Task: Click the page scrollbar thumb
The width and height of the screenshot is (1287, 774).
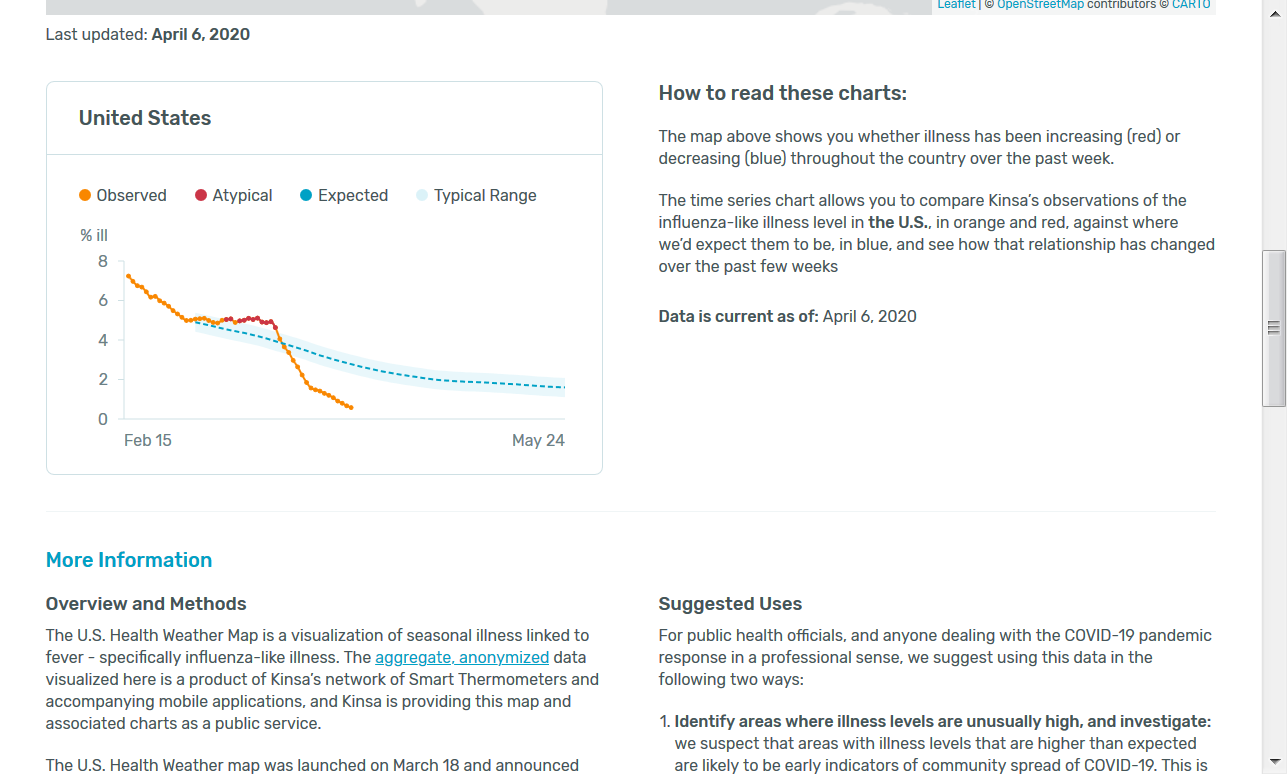Action: [1274, 328]
